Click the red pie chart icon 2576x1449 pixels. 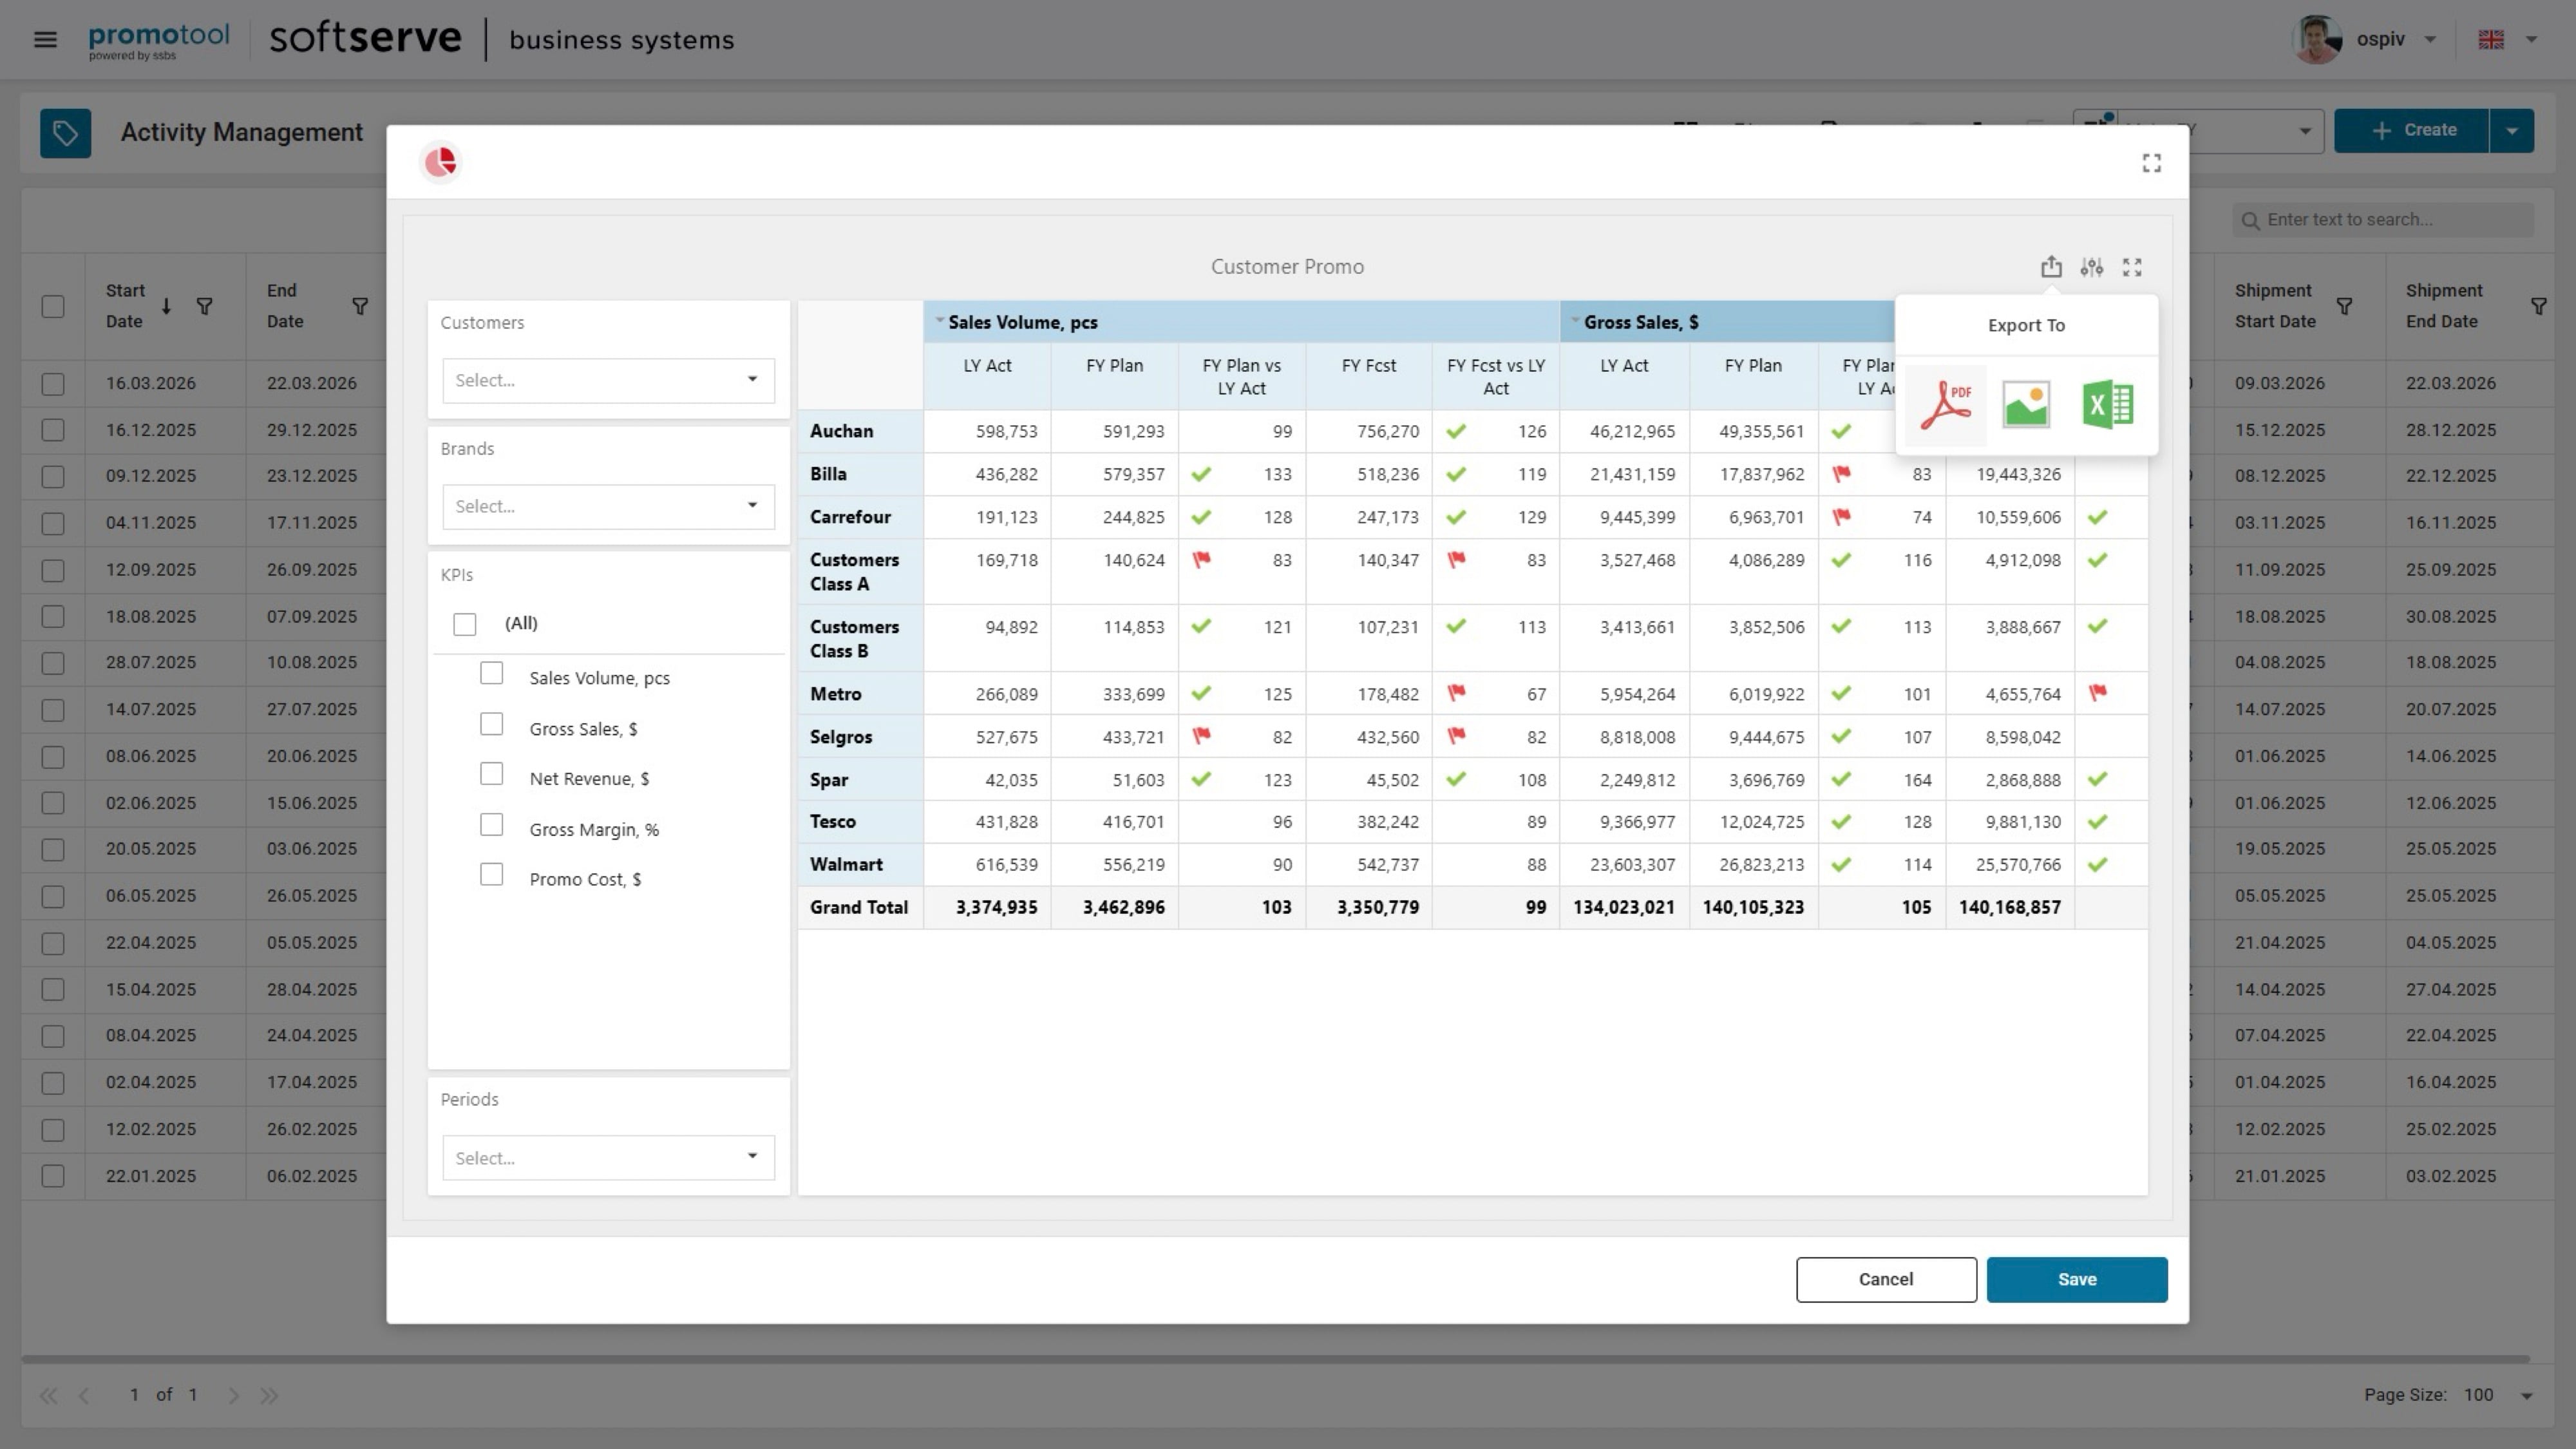(x=440, y=162)
